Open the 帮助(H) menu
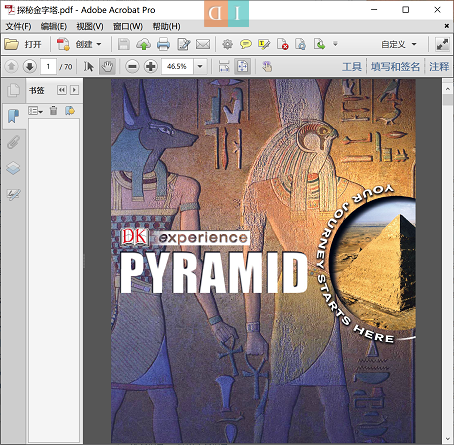 167,26
